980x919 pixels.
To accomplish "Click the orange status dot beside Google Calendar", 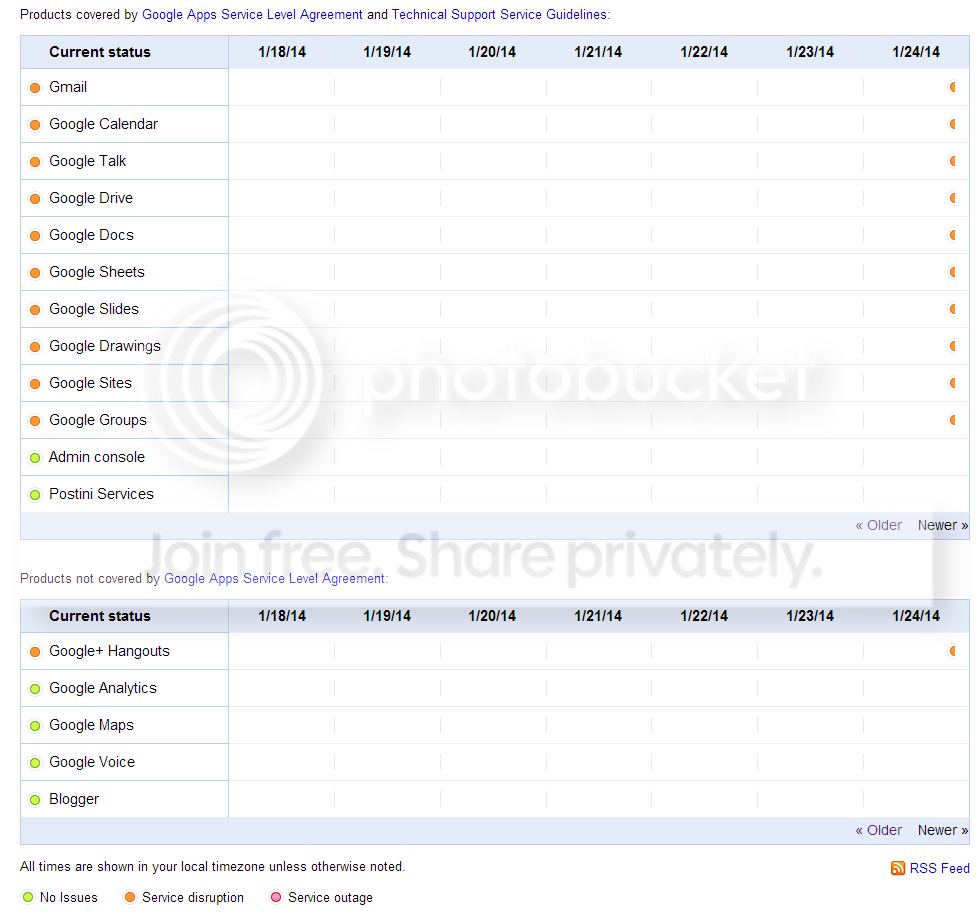I will (35, 124).
